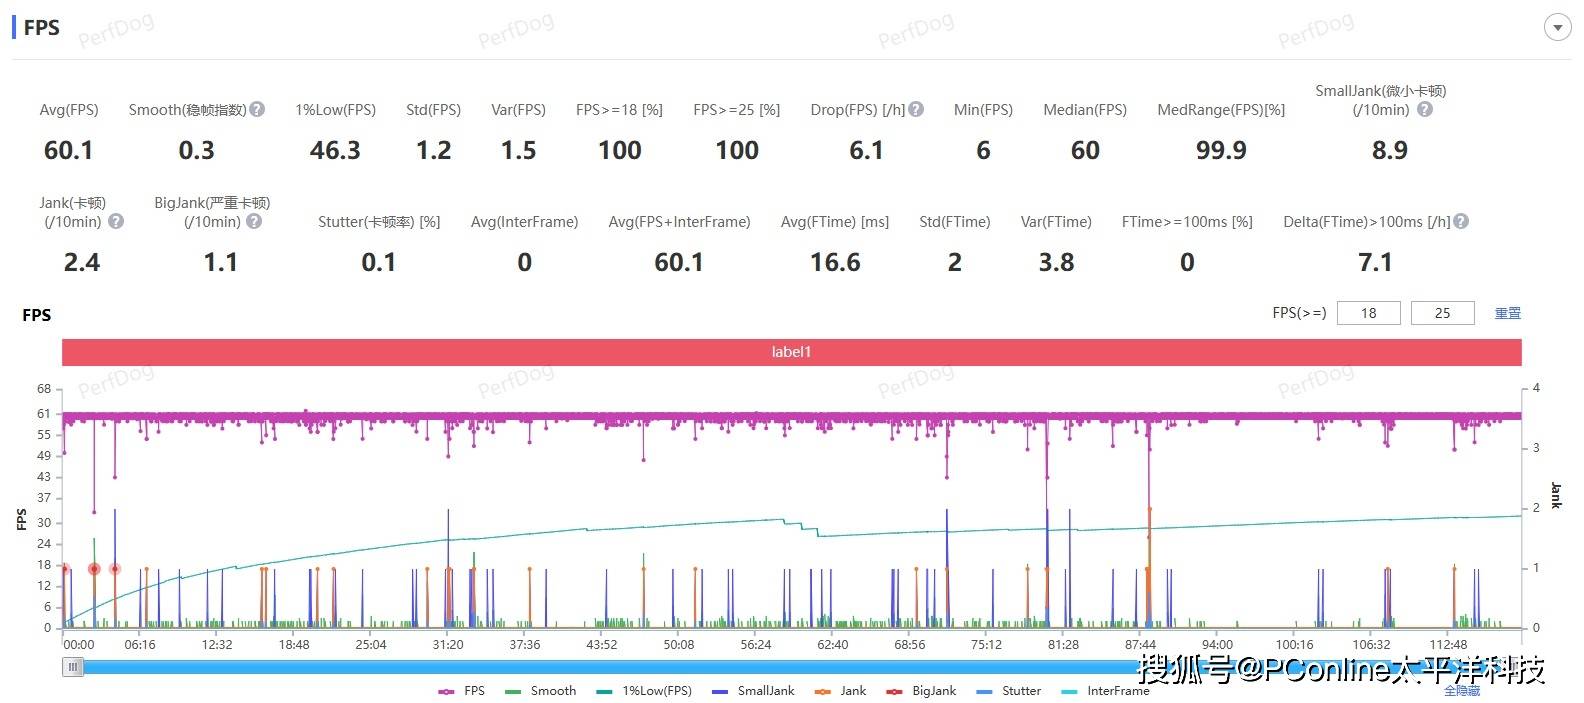Toggle InterFrame series in legend
This screenshot has width=1584, height=703.
click(x=1105, y=691)
